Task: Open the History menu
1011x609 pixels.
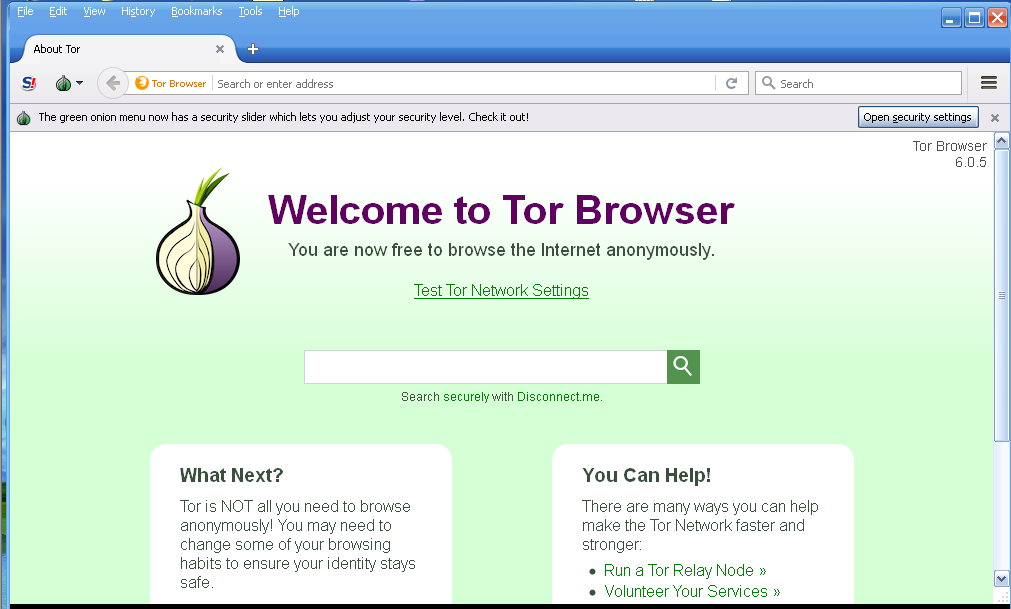Action: (x=138, y=11)
